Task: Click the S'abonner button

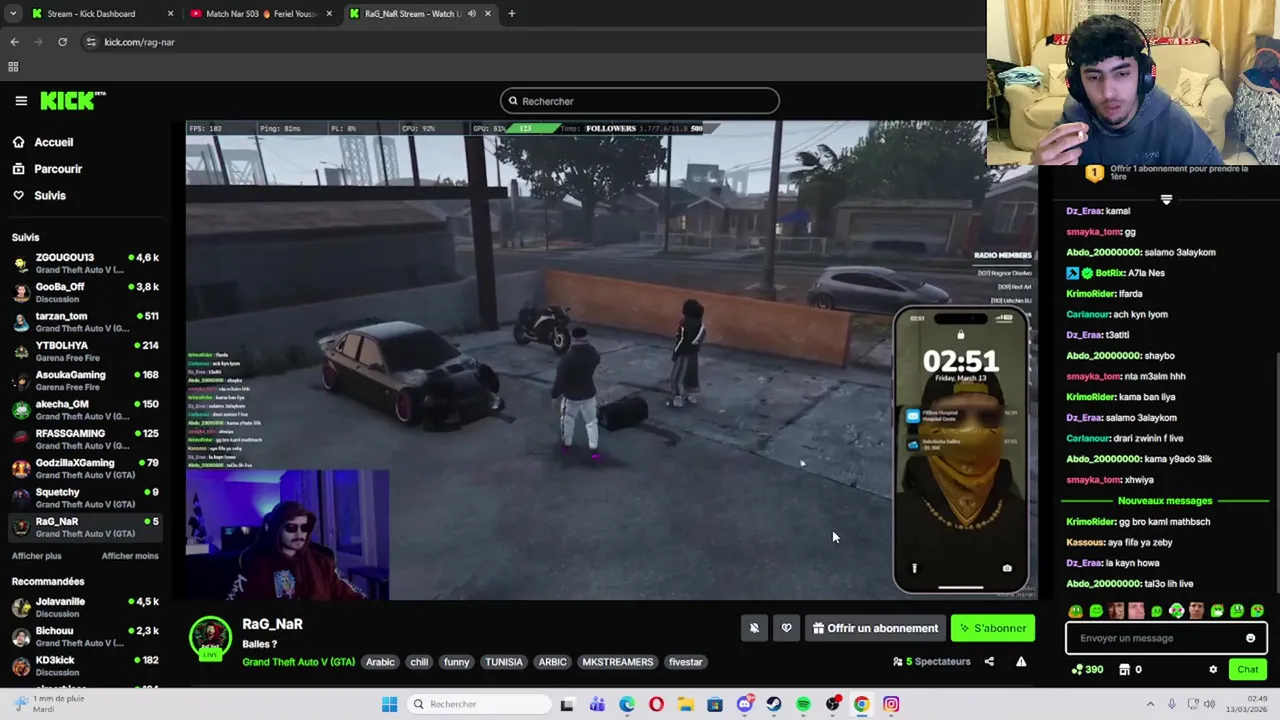Action: coord(993,628)
